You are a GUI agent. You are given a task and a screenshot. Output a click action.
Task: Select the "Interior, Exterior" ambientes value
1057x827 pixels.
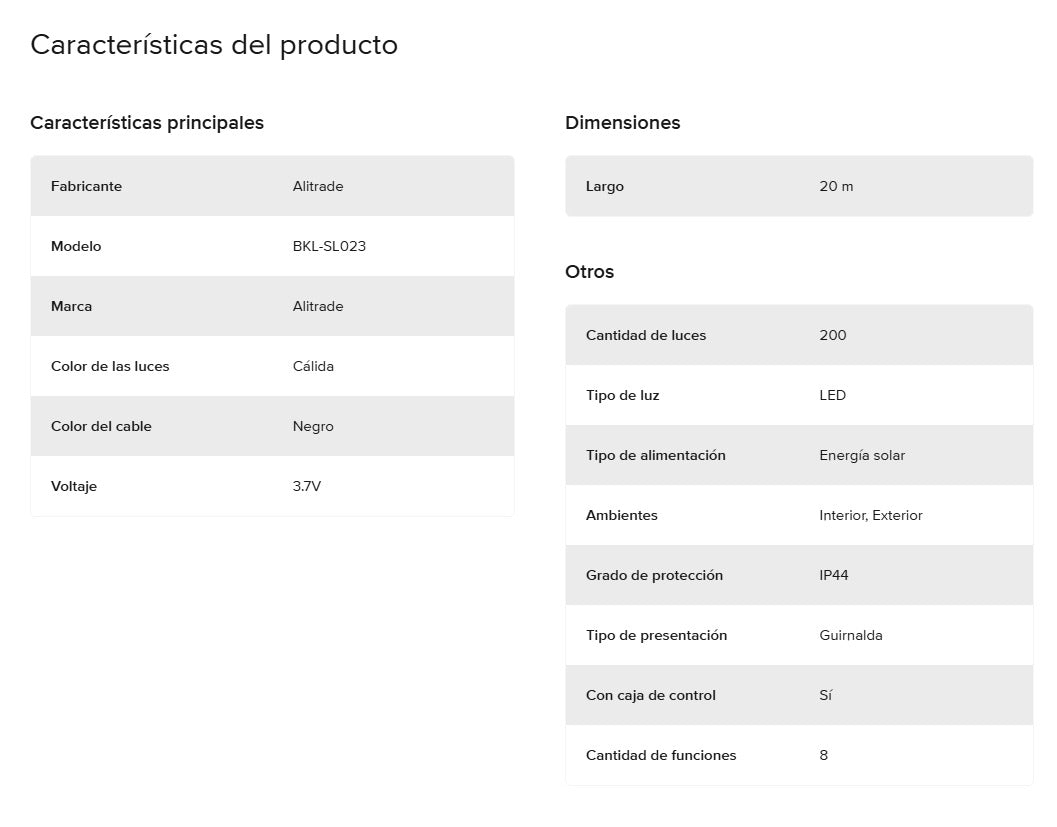click(x=870, y=516)
